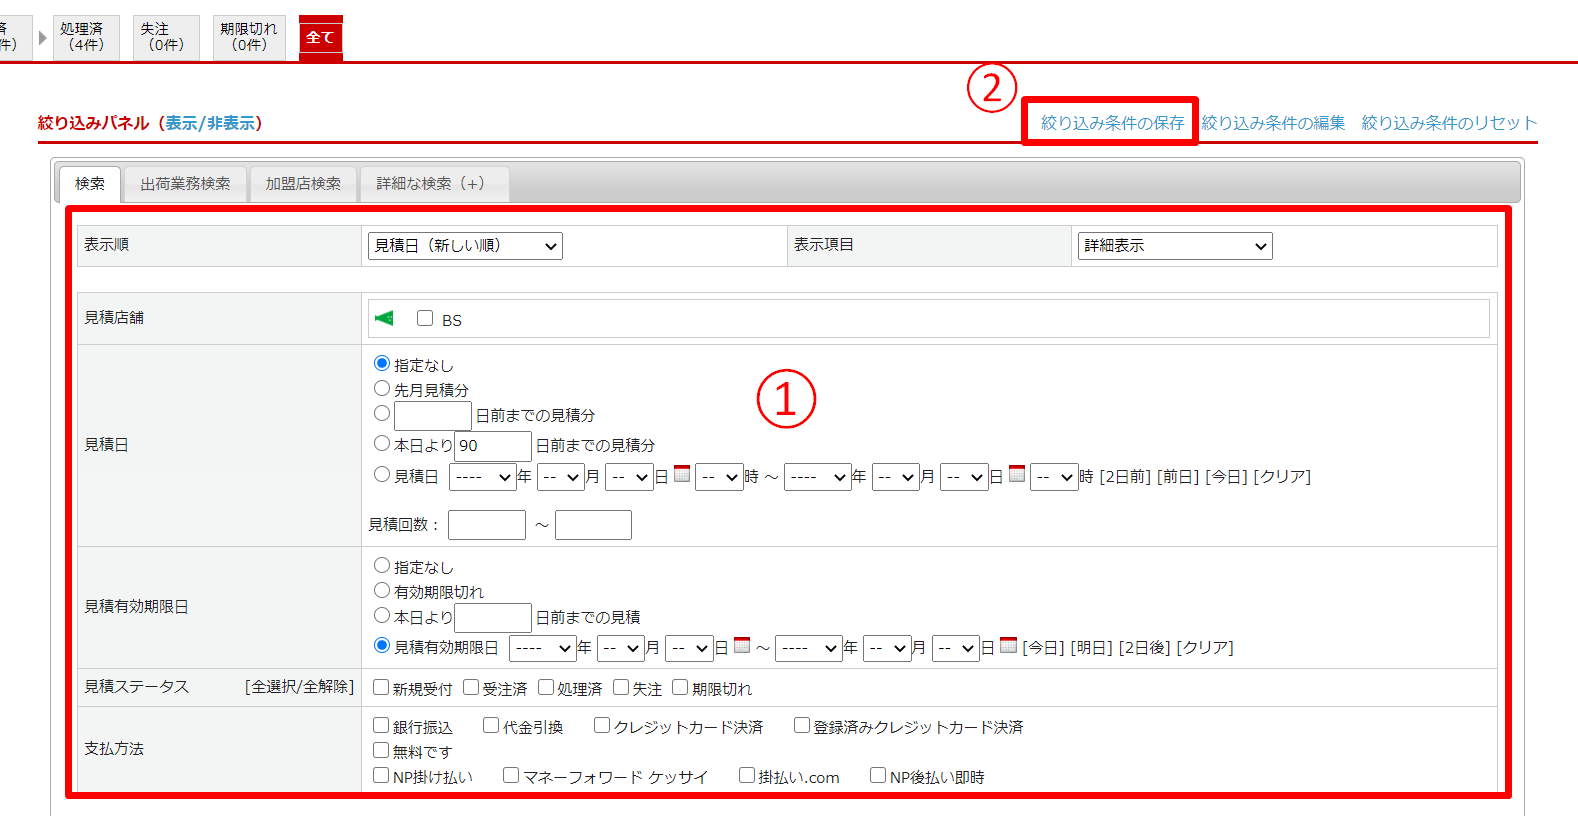This screenshot has height=816, width=1578.
Task: Select 先月見積分 radio button
Action: (x=382, y=388)
